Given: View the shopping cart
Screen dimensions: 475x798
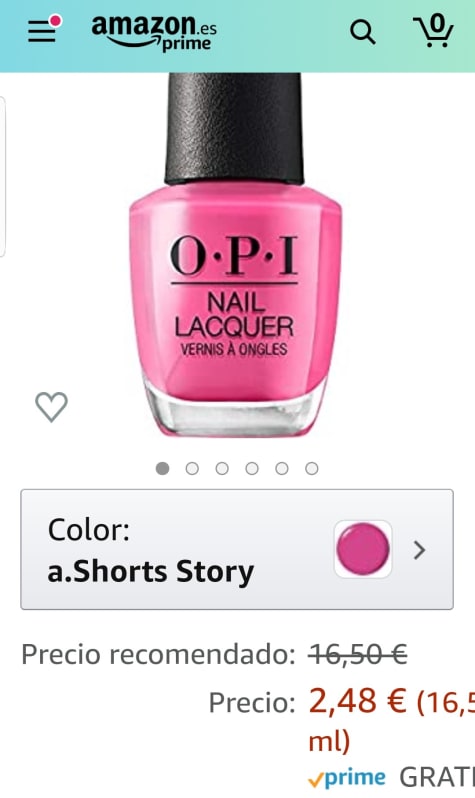Looking at the screenshot, I should (x=433, y=32).
